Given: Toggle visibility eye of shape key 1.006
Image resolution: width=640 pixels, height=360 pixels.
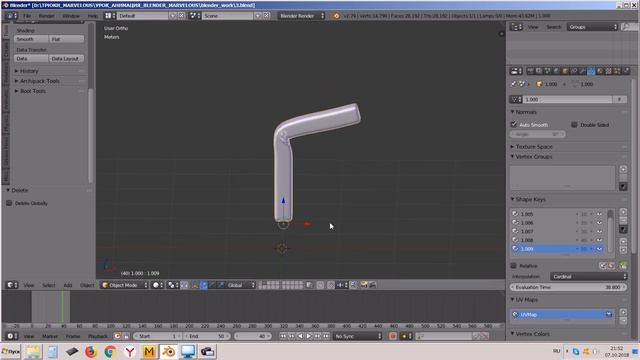Looking at the screenshot, I should pyautogui.click(x=599, y=223).
